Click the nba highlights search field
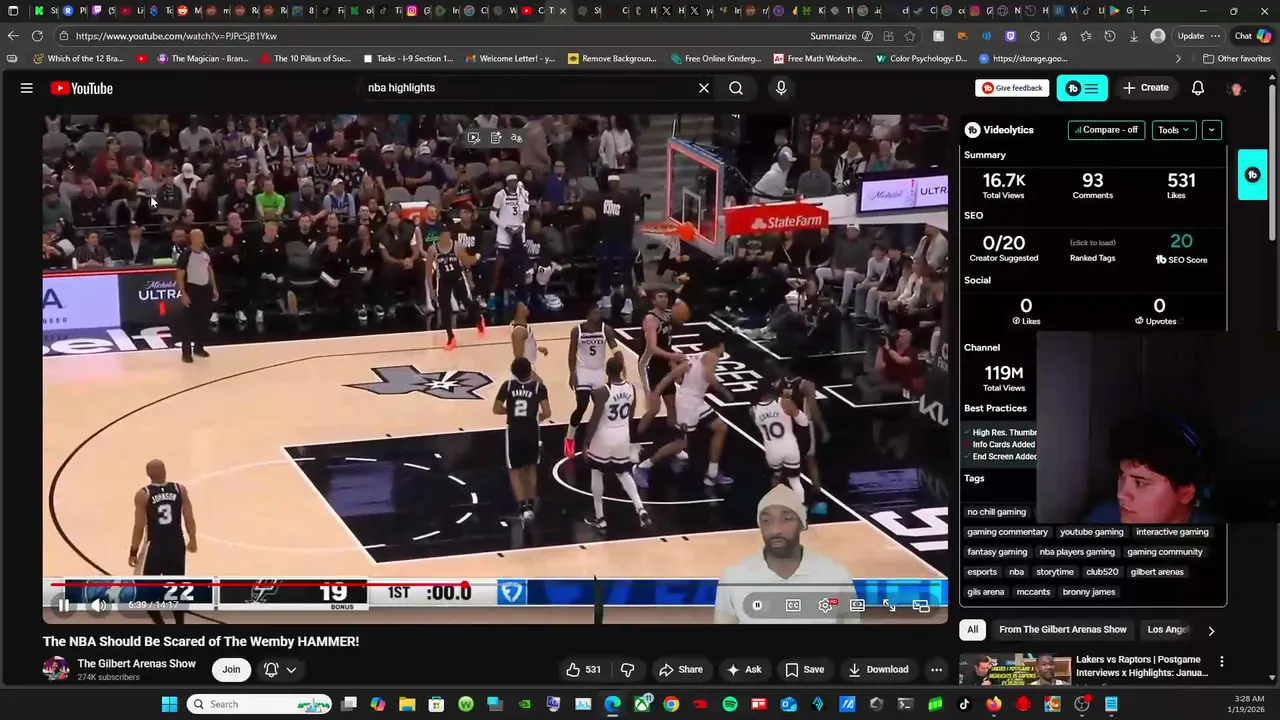The image size is (1280, 720). coord(528,88)
